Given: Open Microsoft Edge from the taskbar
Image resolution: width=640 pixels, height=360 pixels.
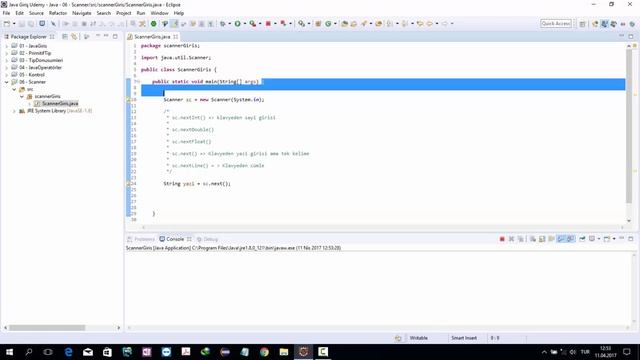Looking at the screenshot, I should 68,352.
